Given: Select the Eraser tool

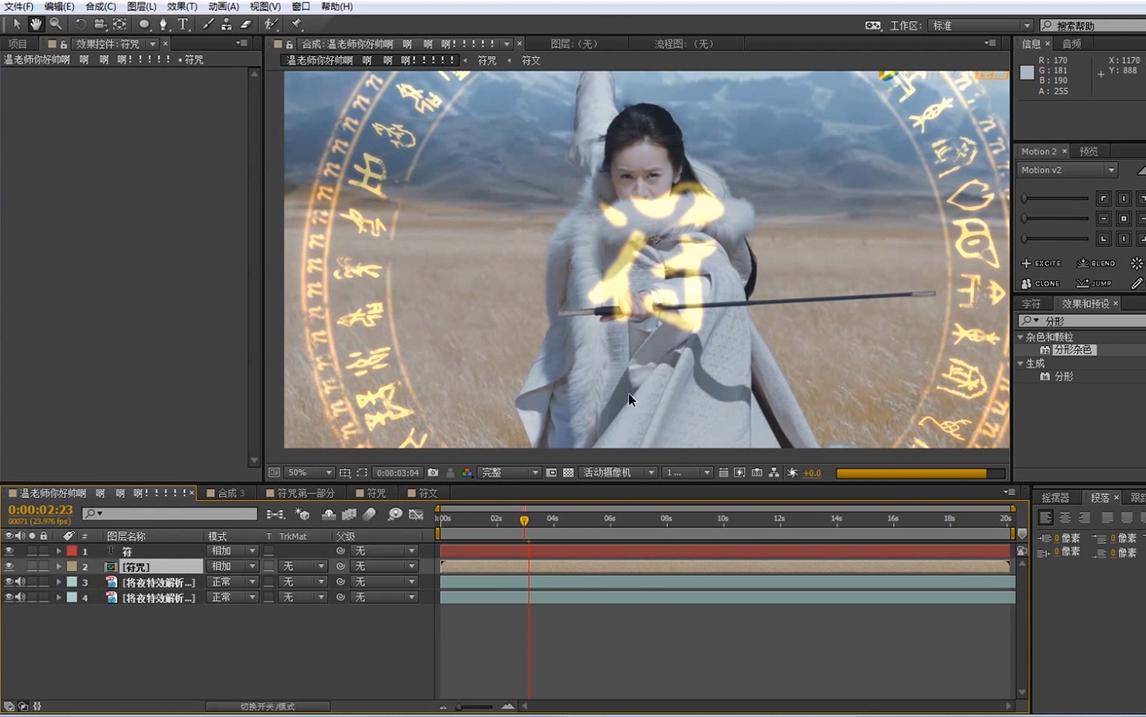Looking at the screenshot, I should coord(247,24).
